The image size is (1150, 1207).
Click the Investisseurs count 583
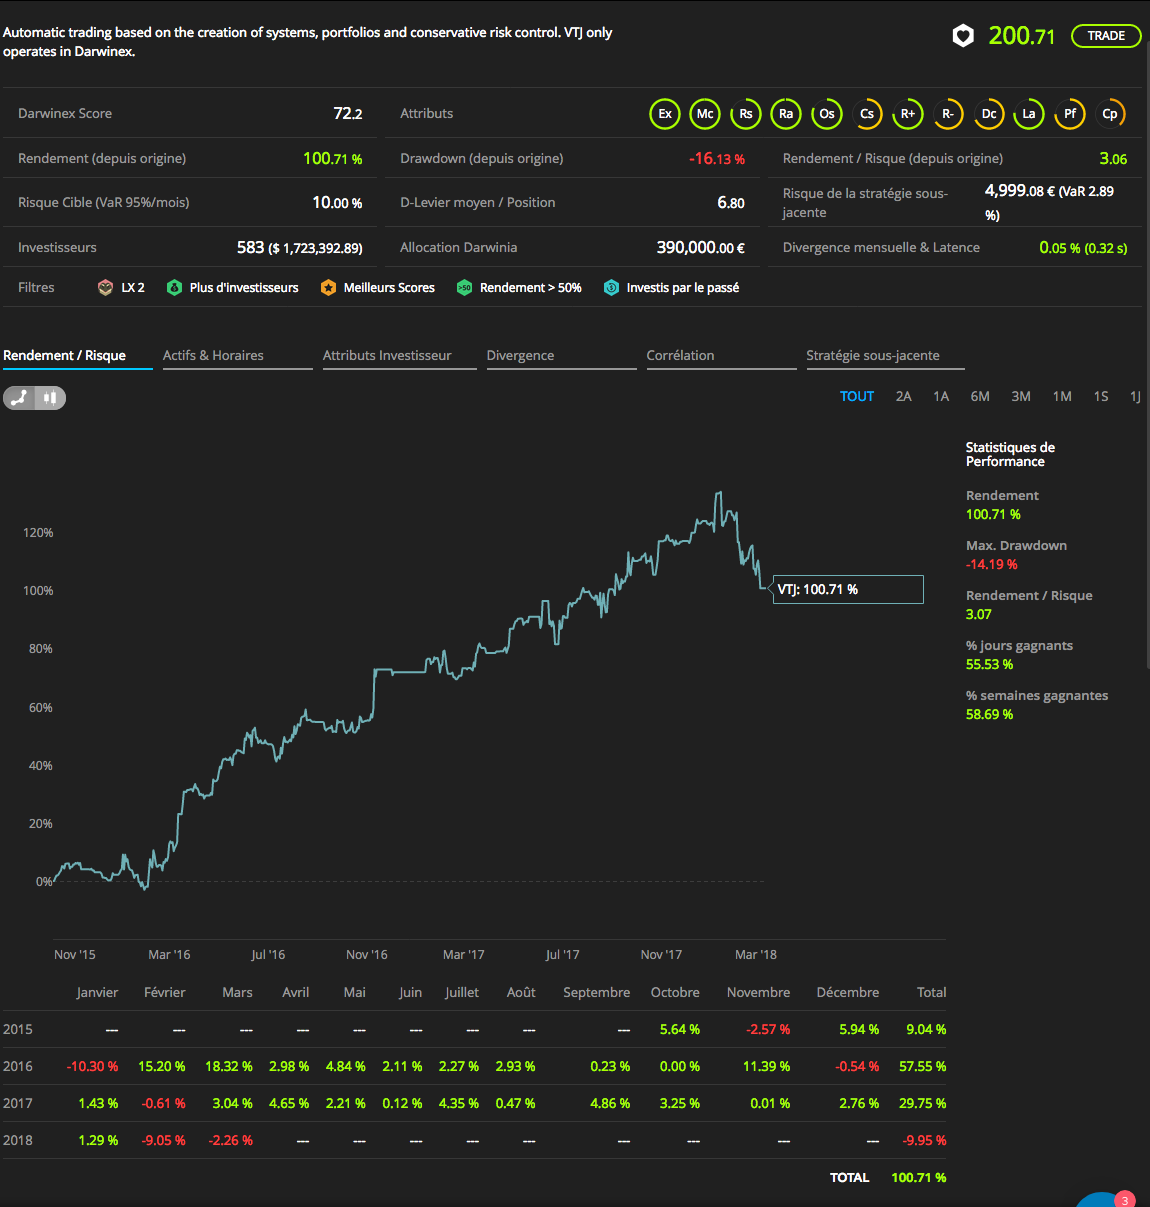point(250,248)
